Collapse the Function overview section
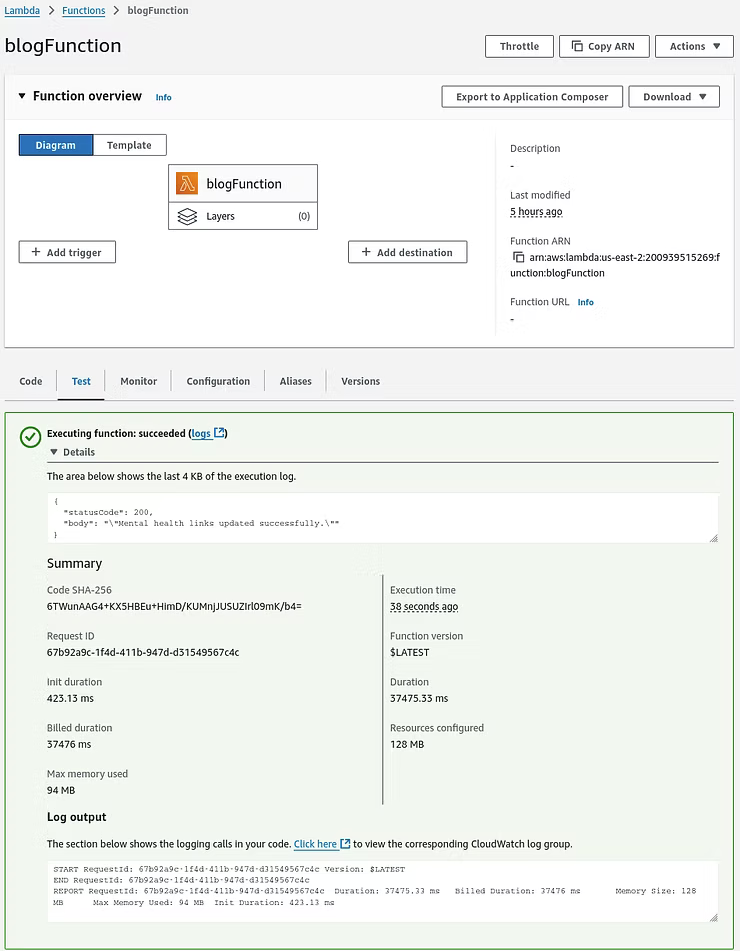The image size is (740, 951). [x=22, y=96]
